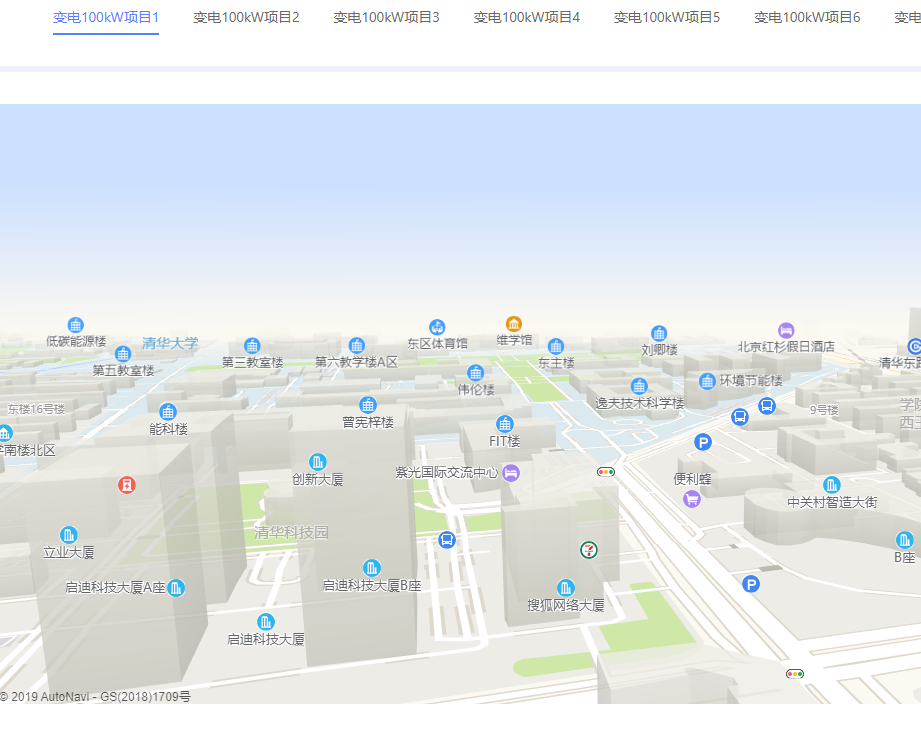
Task: Click the 北京红杉假日酒店 hotel icon
Action: [x=786, y=330]
